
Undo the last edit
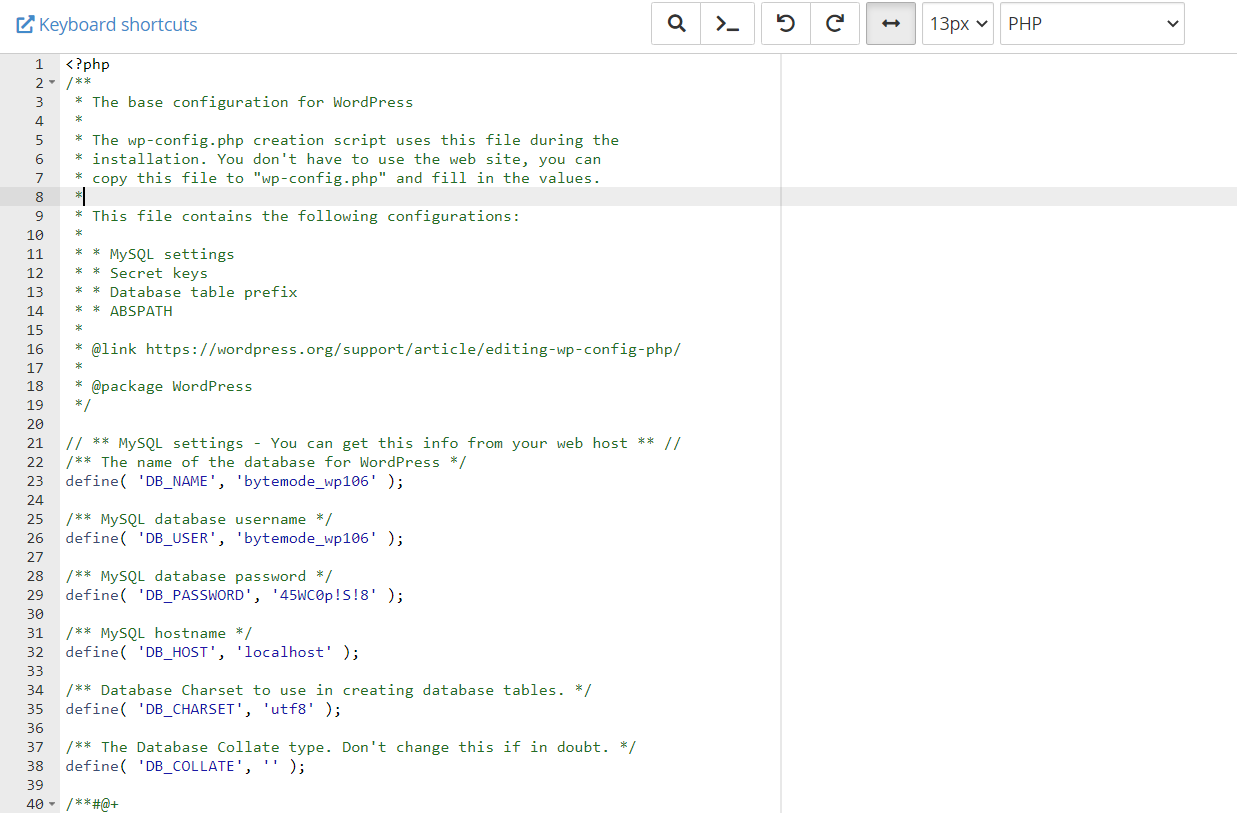point(786,24)
